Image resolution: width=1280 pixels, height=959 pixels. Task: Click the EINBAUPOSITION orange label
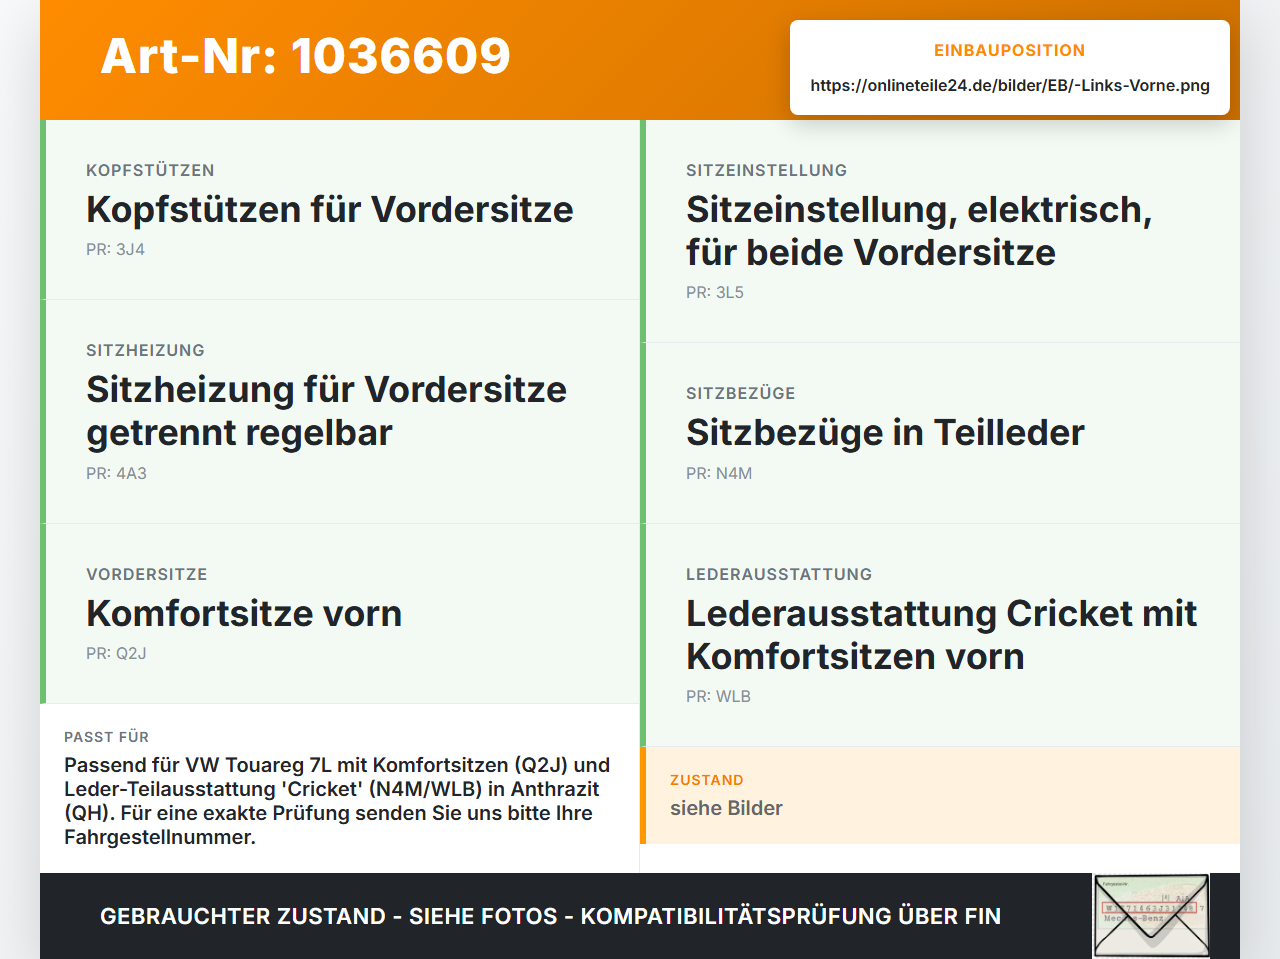1010,50
